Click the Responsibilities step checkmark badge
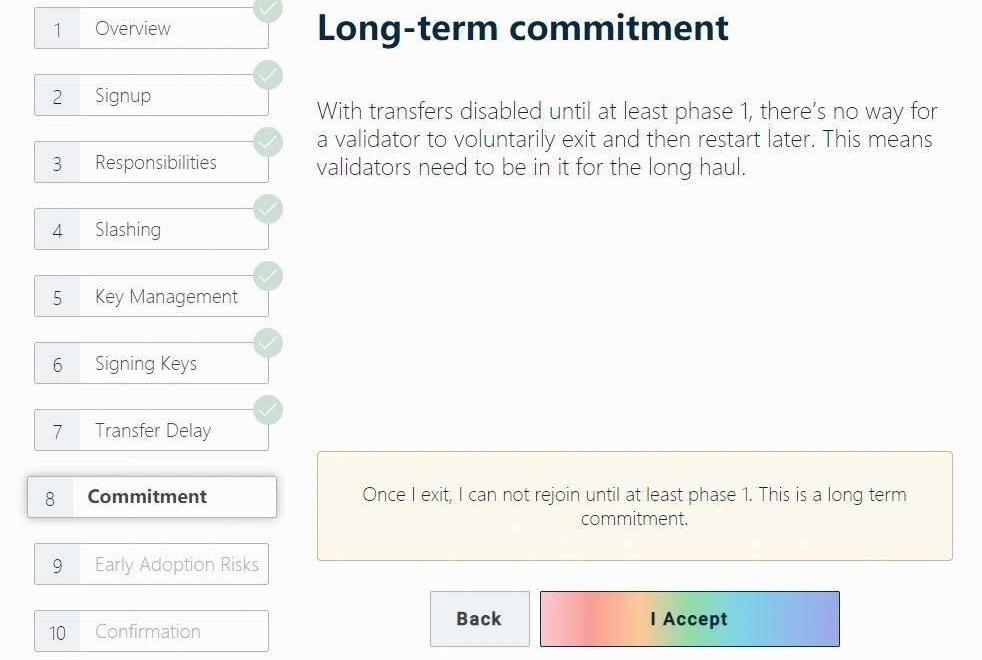This screenshot has width=982, height=660. point(268,142)
